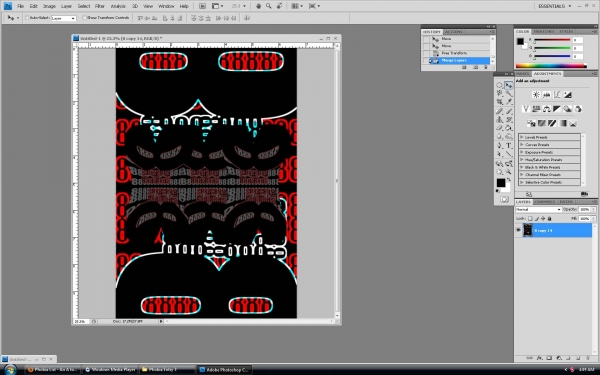Click the foreground color swatch in toolbox
The image size is (600, 375).
tap(501, 183)
